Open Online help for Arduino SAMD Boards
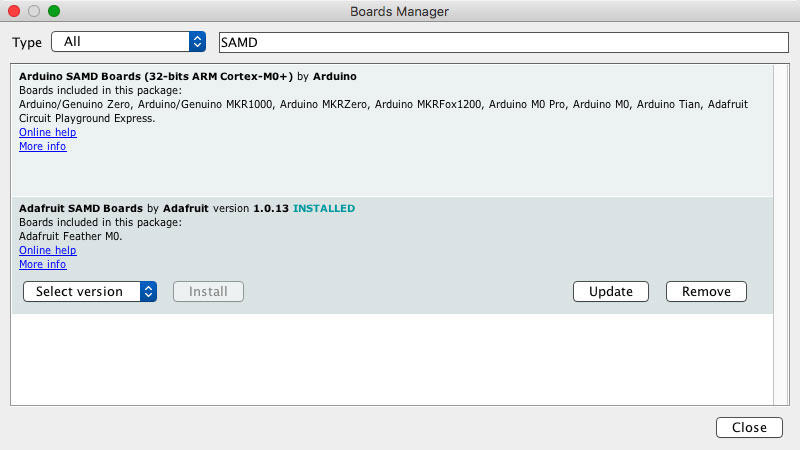The height and width of the screenshot is (450, 800). coord(47,132)
